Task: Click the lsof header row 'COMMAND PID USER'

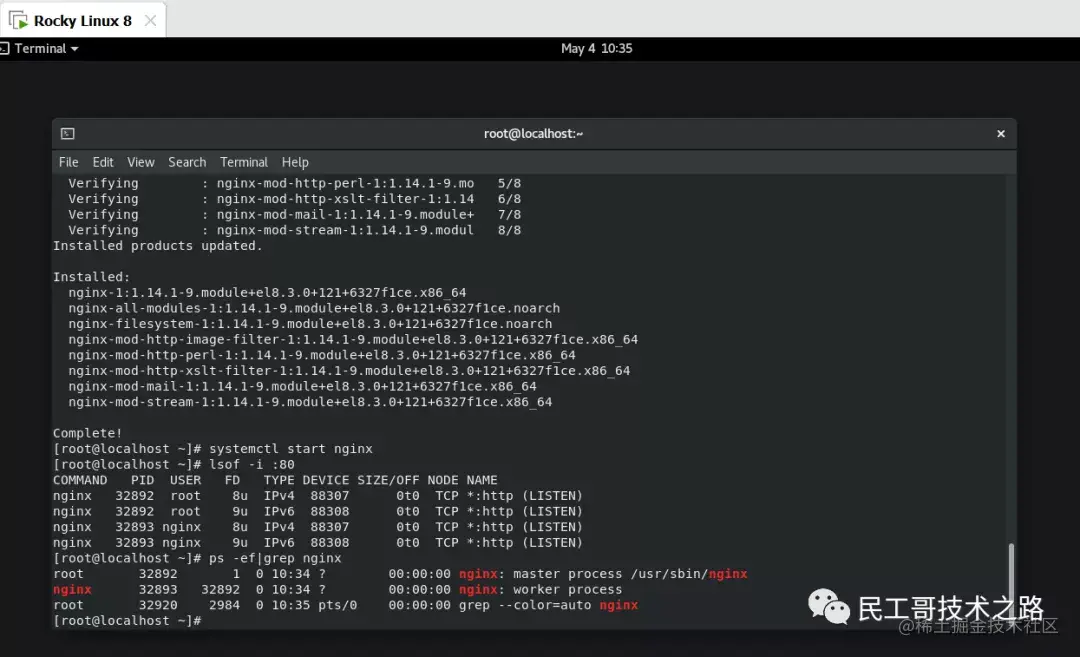Action: (275, 480)
